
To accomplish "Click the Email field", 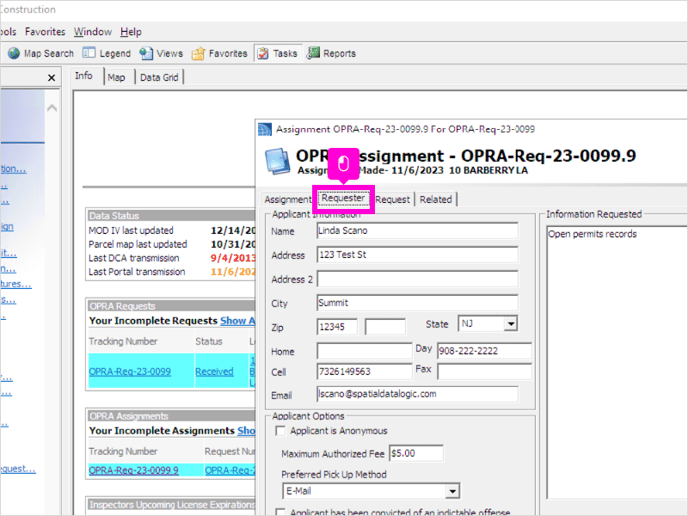I will tap(417, 394).
